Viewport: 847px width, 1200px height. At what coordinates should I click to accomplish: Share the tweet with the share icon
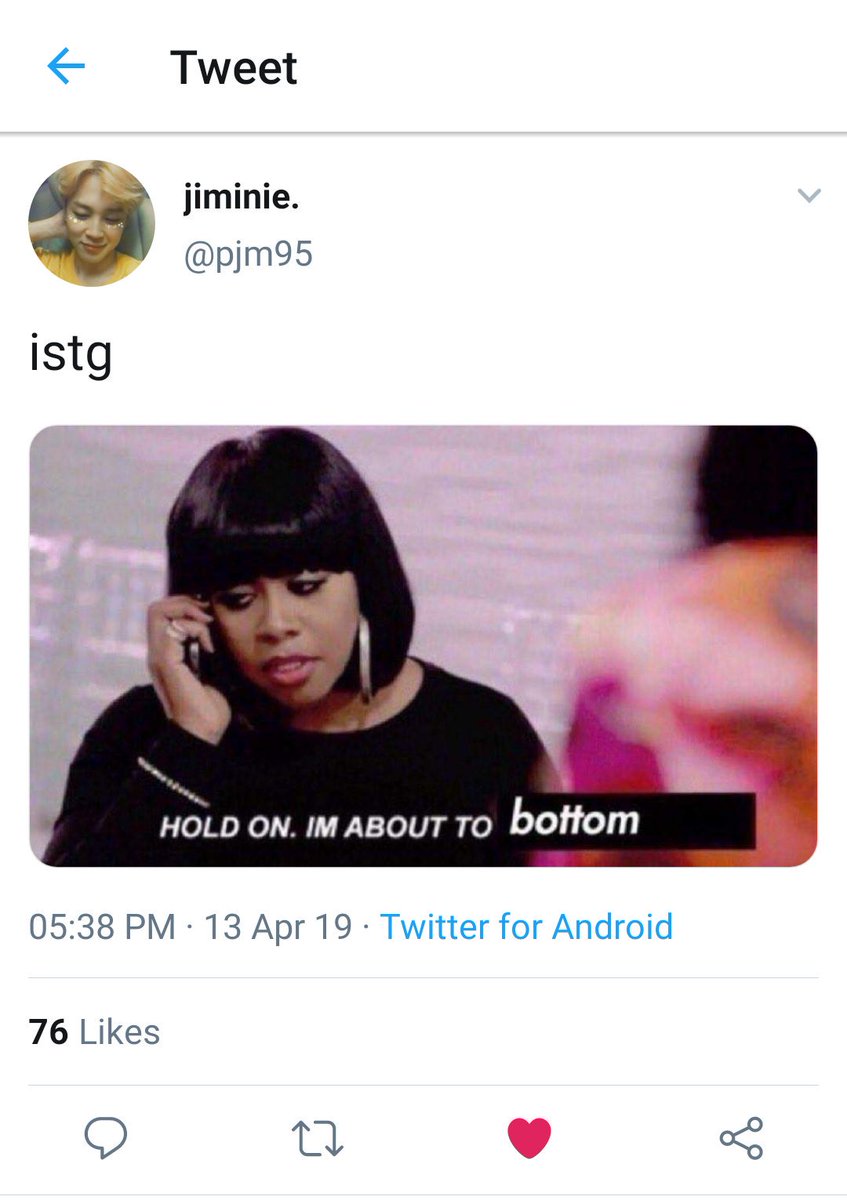click(x=741, y=1138)
